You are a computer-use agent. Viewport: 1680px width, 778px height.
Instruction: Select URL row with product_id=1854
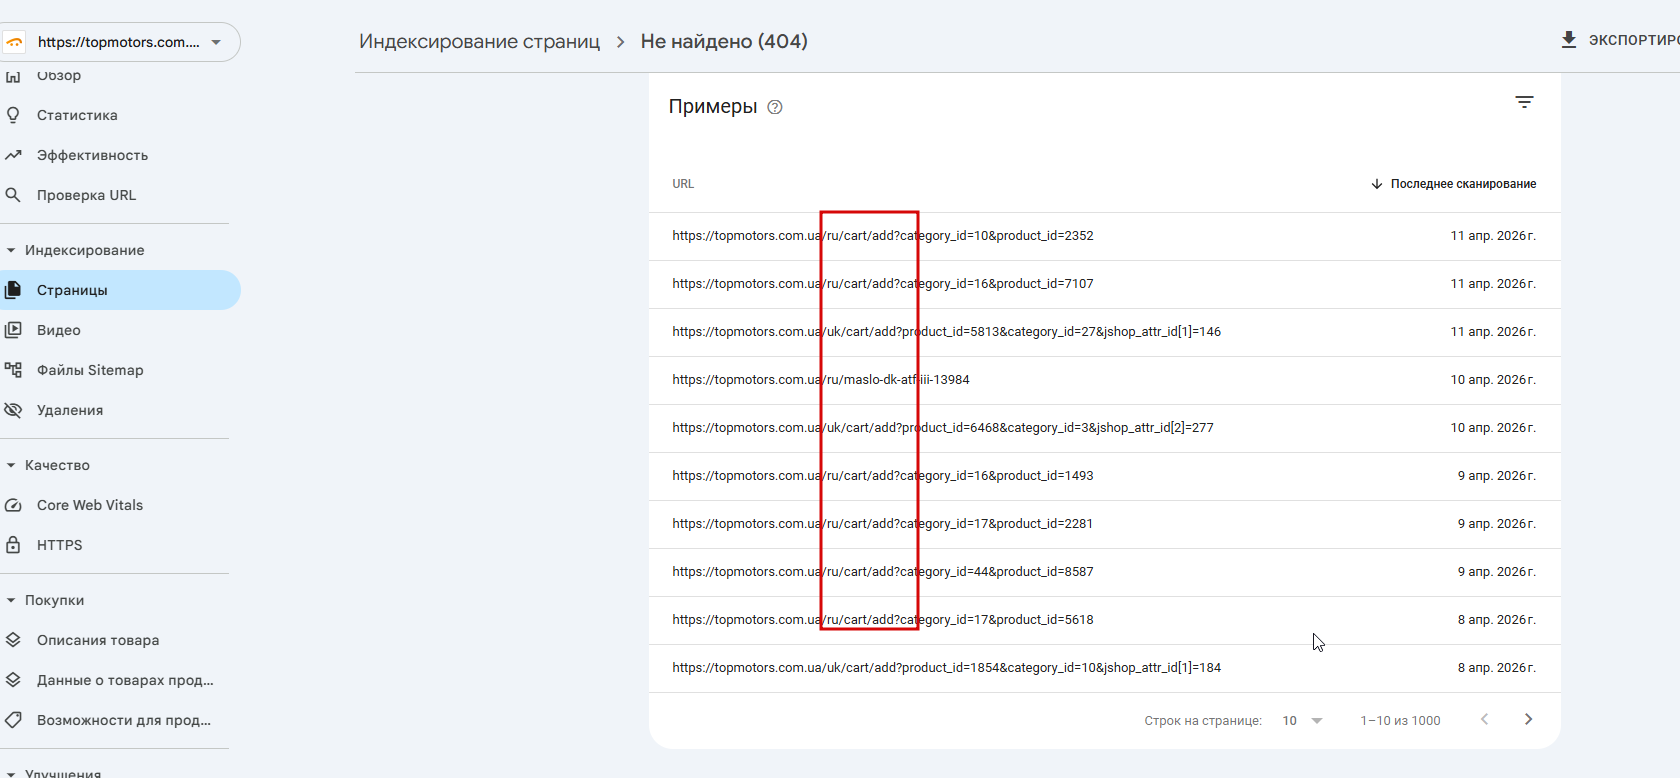point(1104,668)
